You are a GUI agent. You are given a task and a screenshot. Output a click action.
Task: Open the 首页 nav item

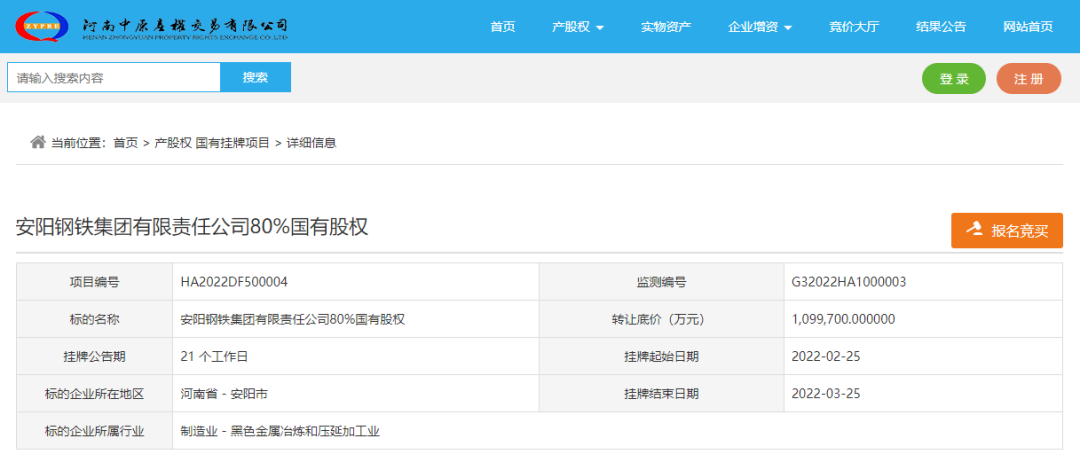click(503, 27)
